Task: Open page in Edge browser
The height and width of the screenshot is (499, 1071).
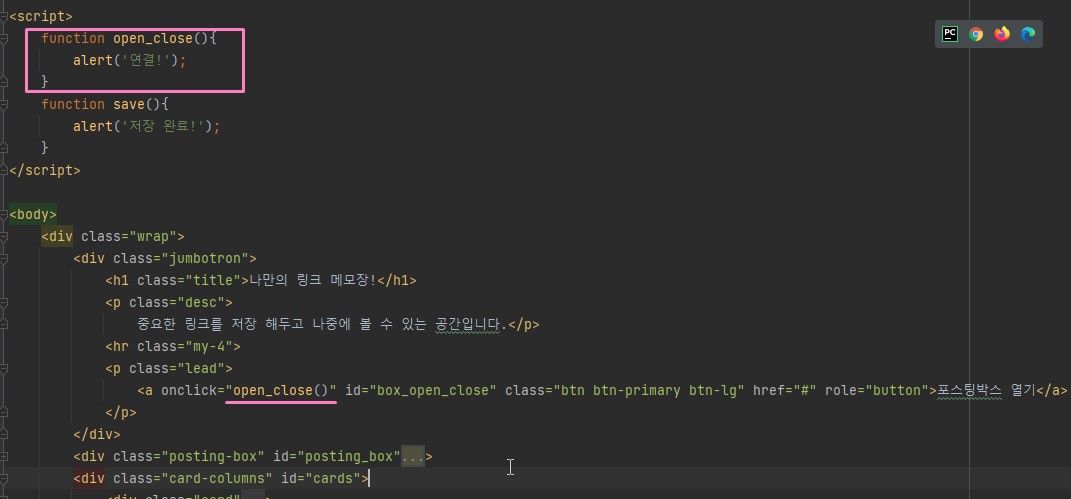Action: [x=1028, y=34]
